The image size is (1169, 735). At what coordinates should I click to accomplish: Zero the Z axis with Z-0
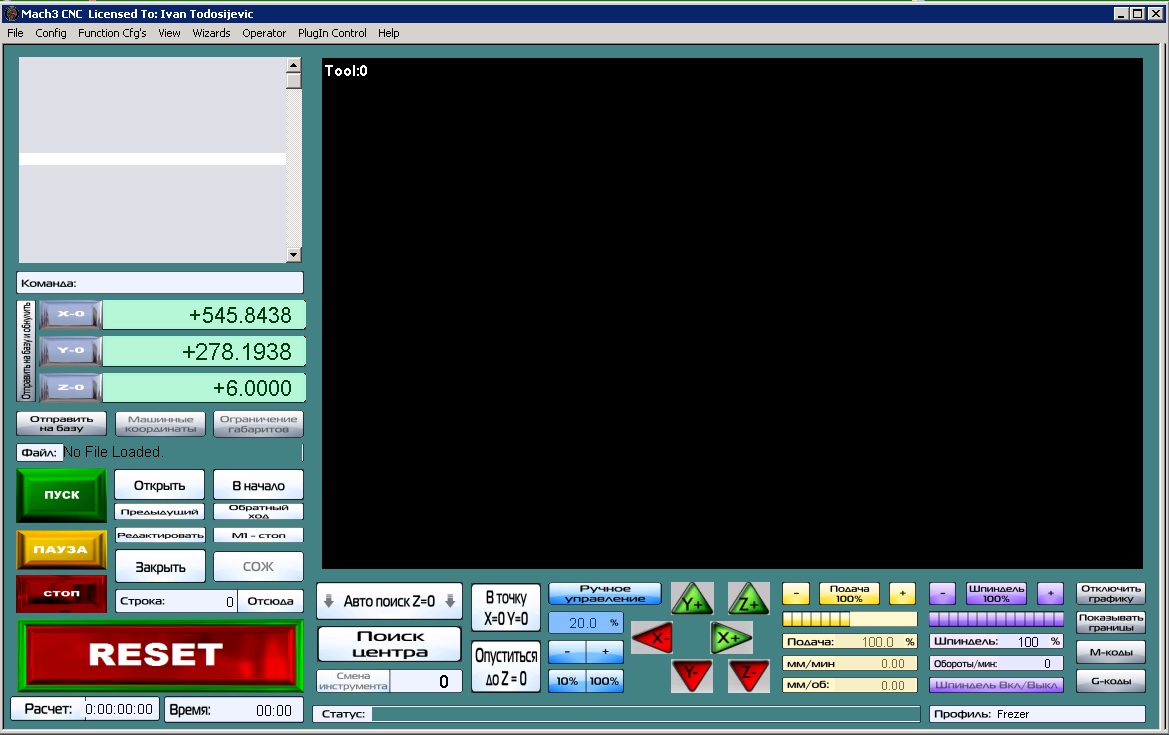click(71, 388)
